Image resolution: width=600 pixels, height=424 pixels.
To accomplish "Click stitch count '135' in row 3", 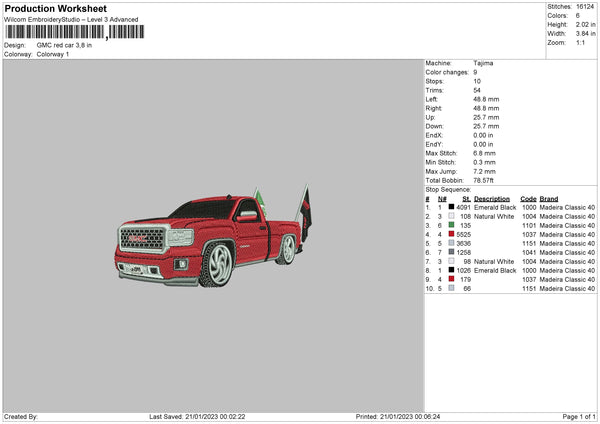I will (x=466, y=225).
